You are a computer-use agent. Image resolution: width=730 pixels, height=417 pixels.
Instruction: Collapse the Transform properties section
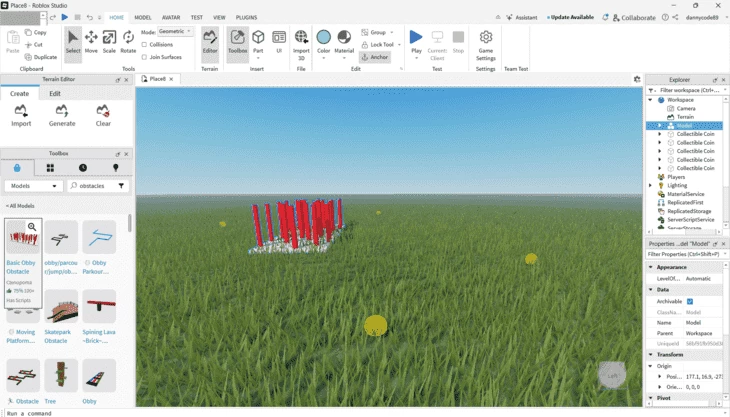pyautogui.click(x=651, y=354)
